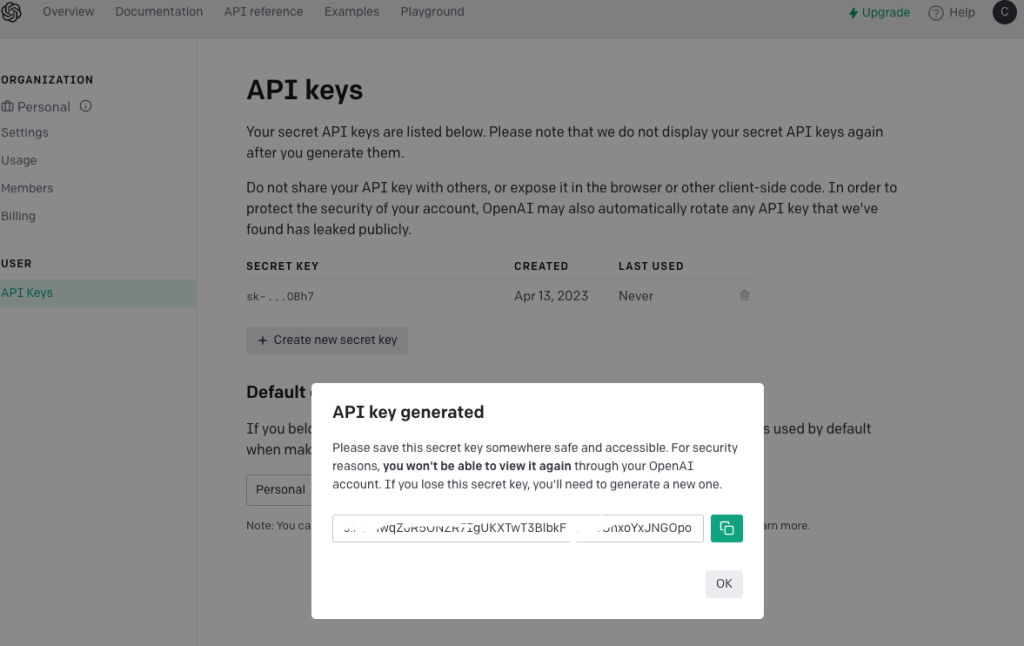Image resolution: width=1024 pixels, height=646 pixels.
Task: Go to the Playground tab
Action: click(432, 12)
